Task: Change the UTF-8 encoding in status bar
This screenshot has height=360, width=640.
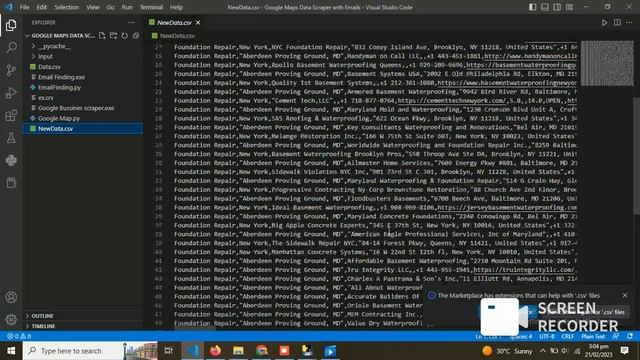Action: tap(547, 336)
